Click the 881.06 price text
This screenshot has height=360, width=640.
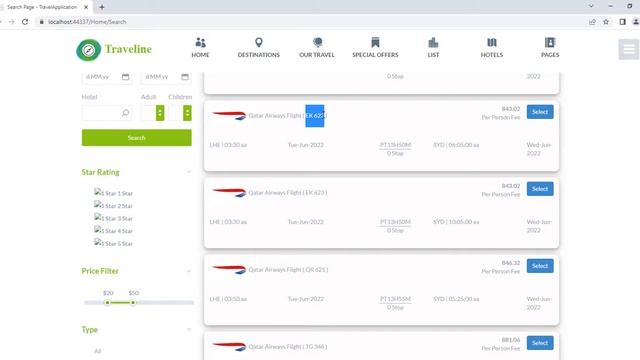pyautogui.click(x=511, y=340)
